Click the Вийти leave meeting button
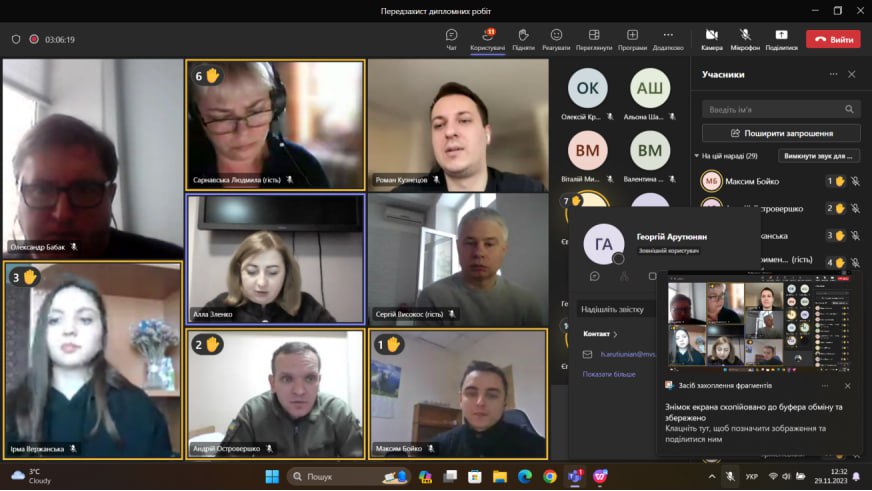The image size is (872, 491). (x=834, y=39)
